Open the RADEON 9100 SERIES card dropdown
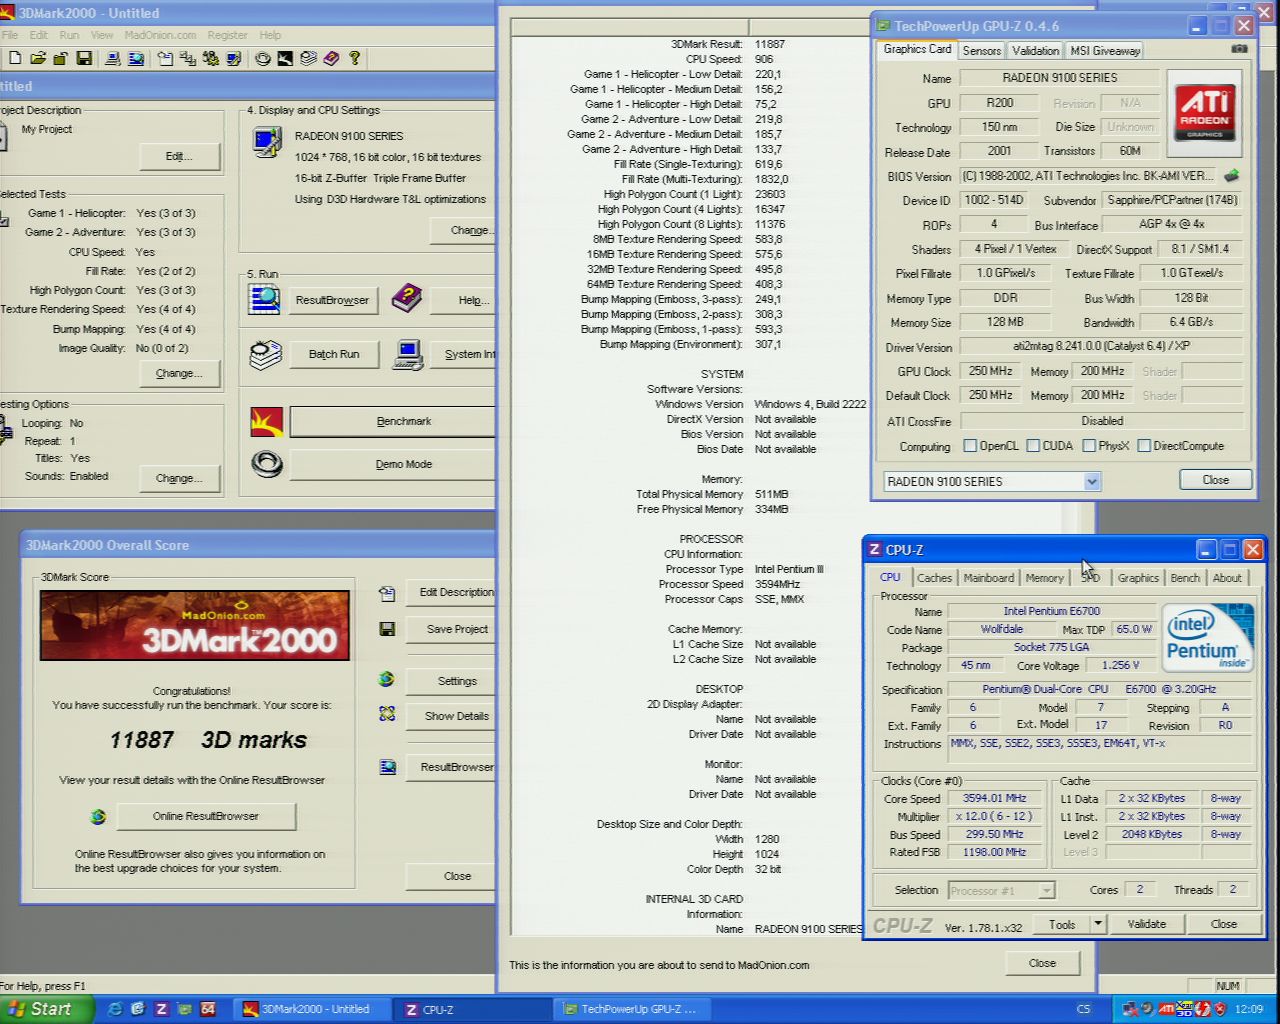The height and width of the screenshot is (1024, 1280). 1091,481
